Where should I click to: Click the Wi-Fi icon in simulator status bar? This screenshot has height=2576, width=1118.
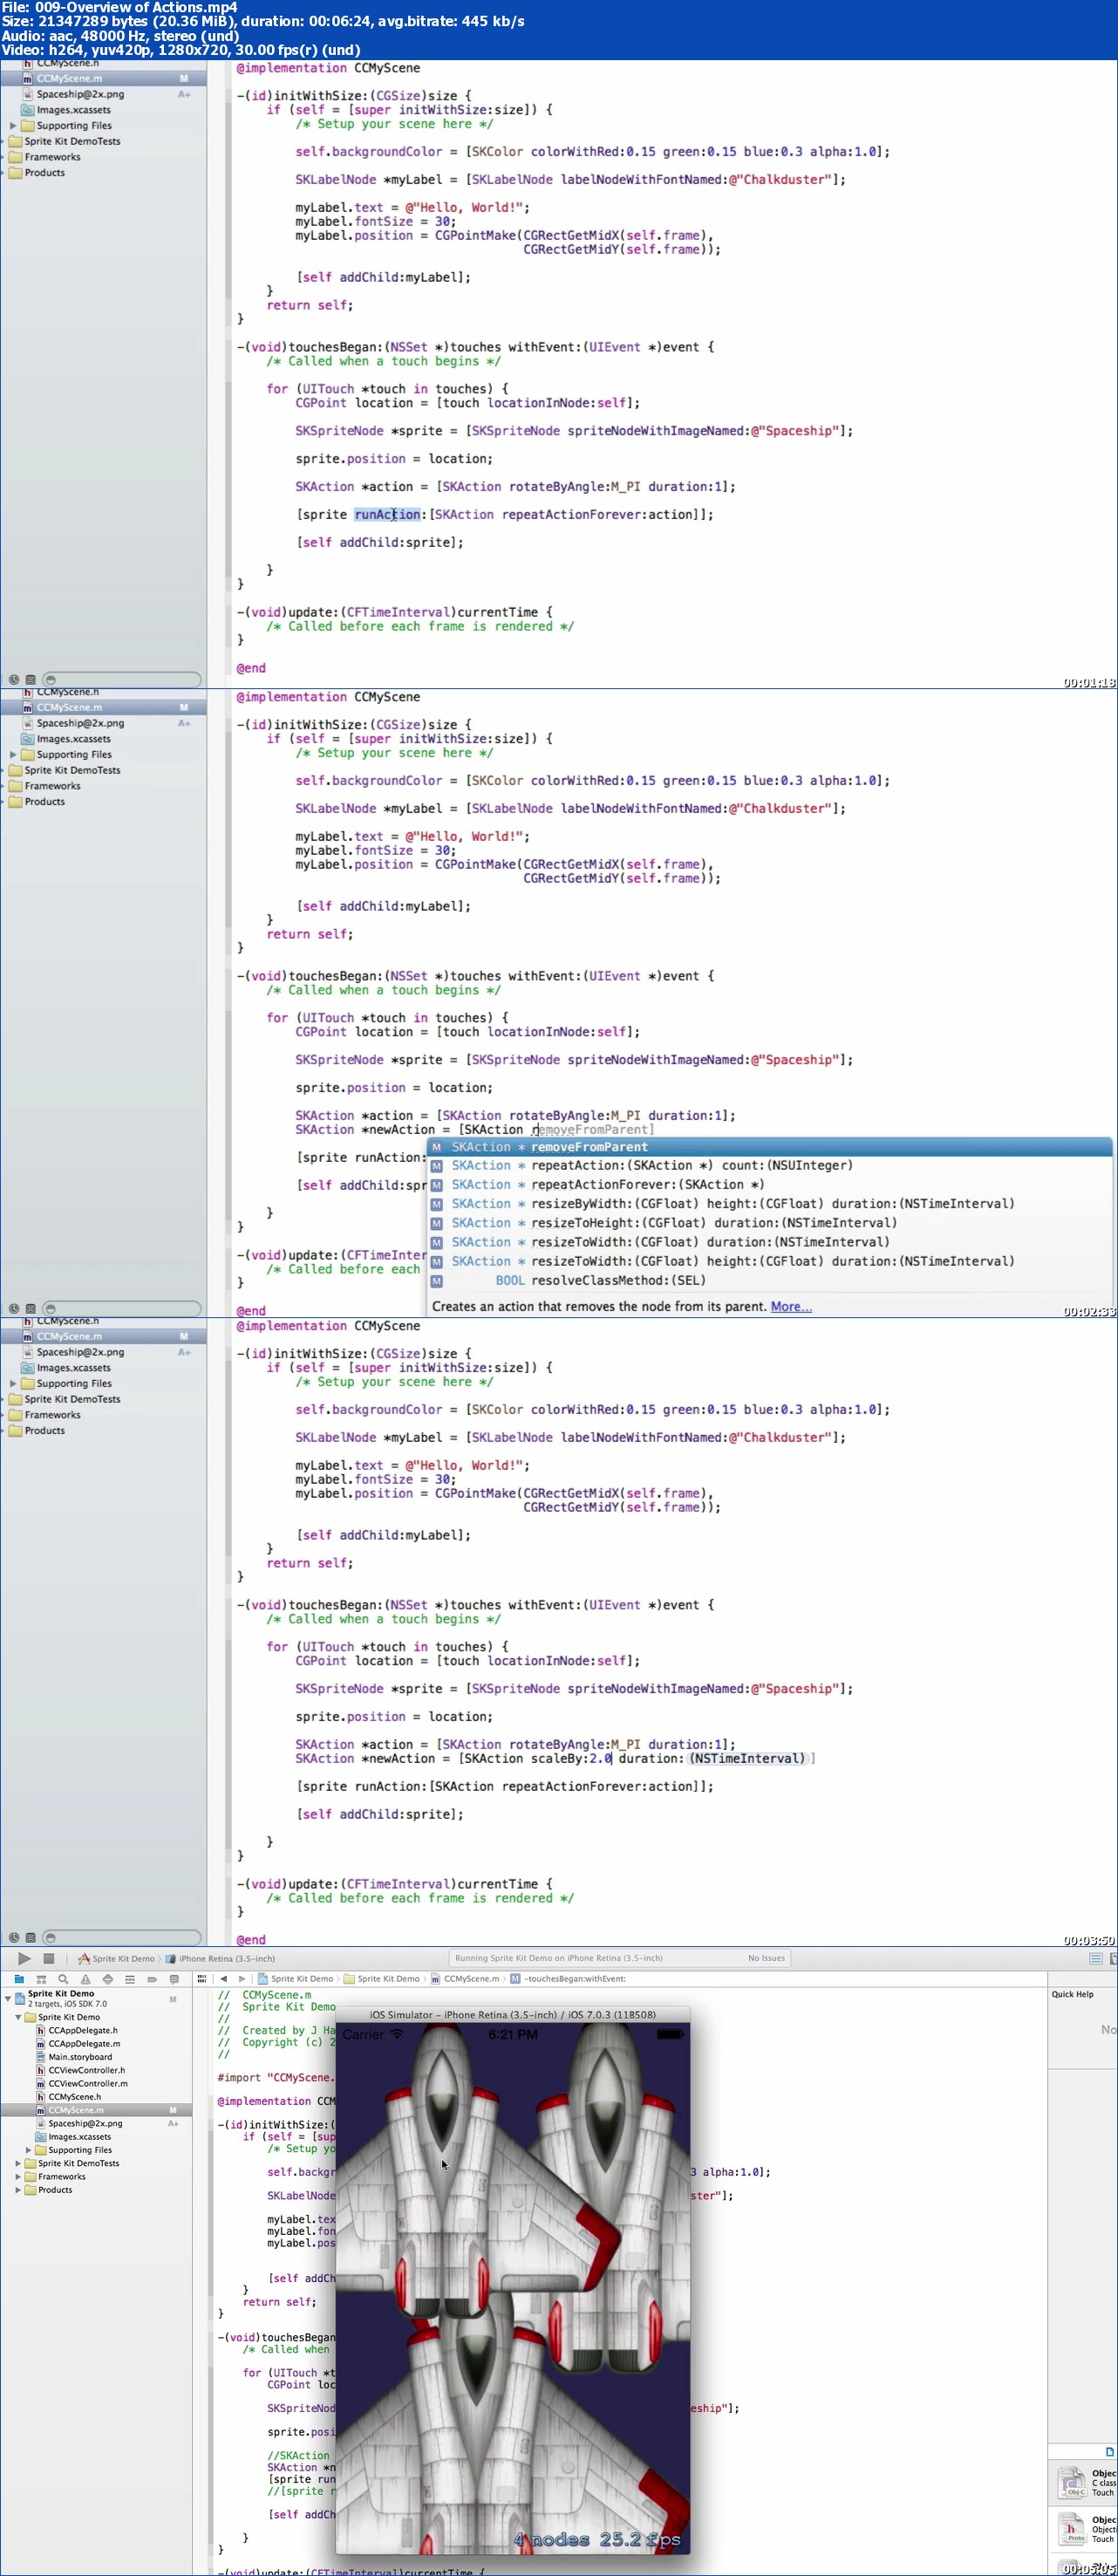pos(397,2034)
